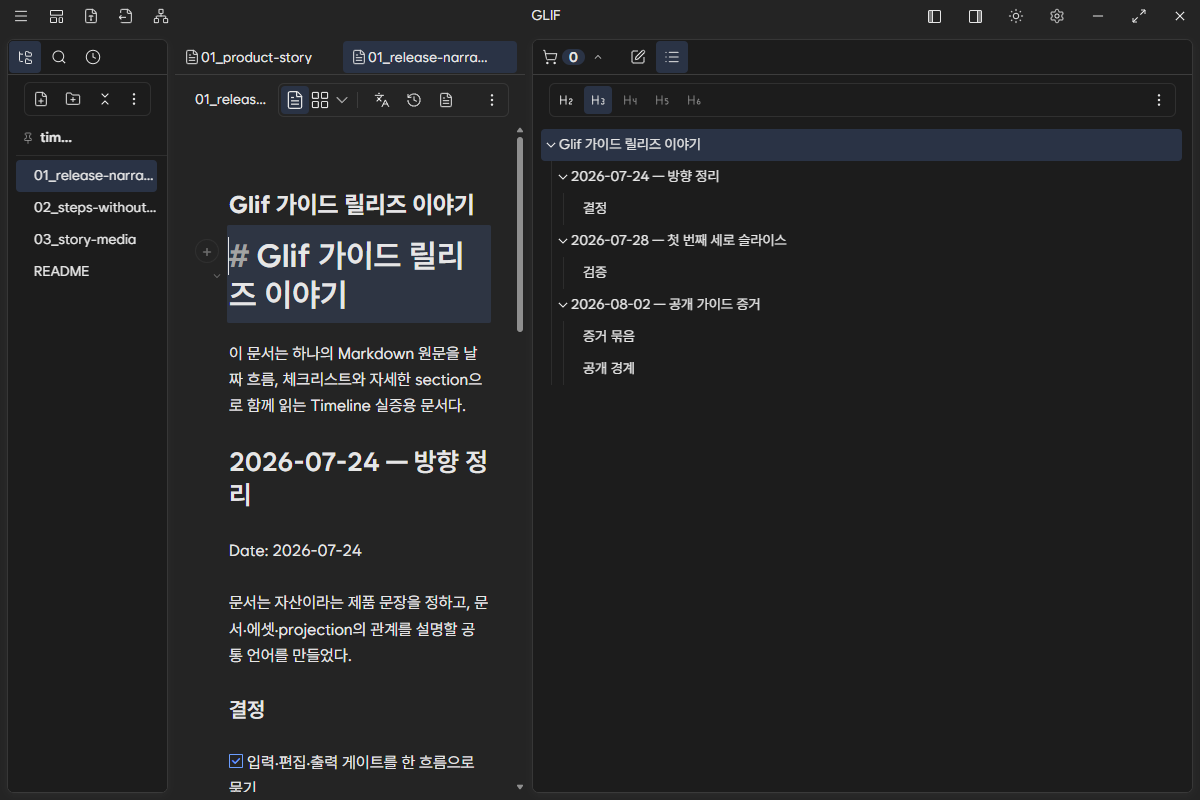Click the small chevron under the add-block button

click(216, 275)
